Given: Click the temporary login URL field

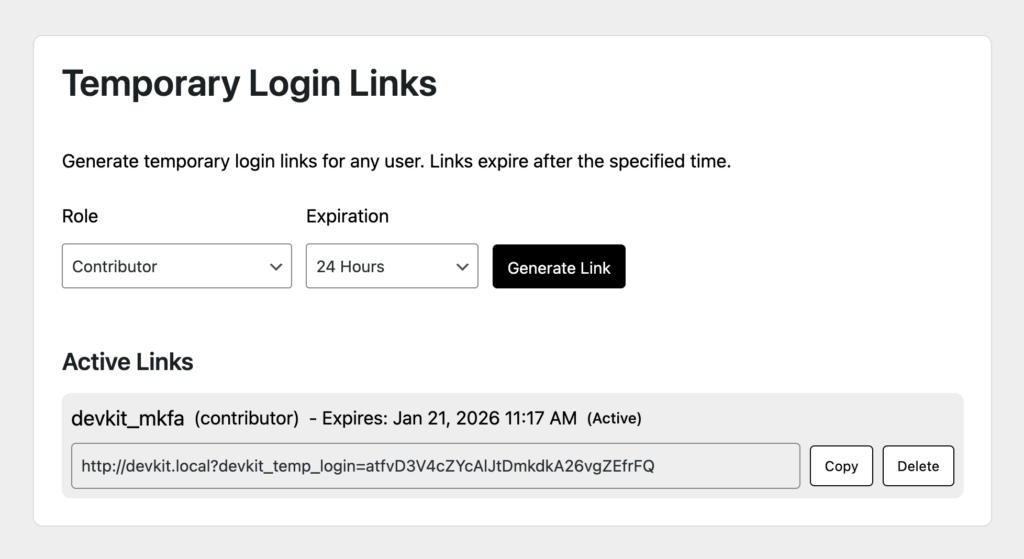Looking at the screenshot, I should [x=435, y=466].
